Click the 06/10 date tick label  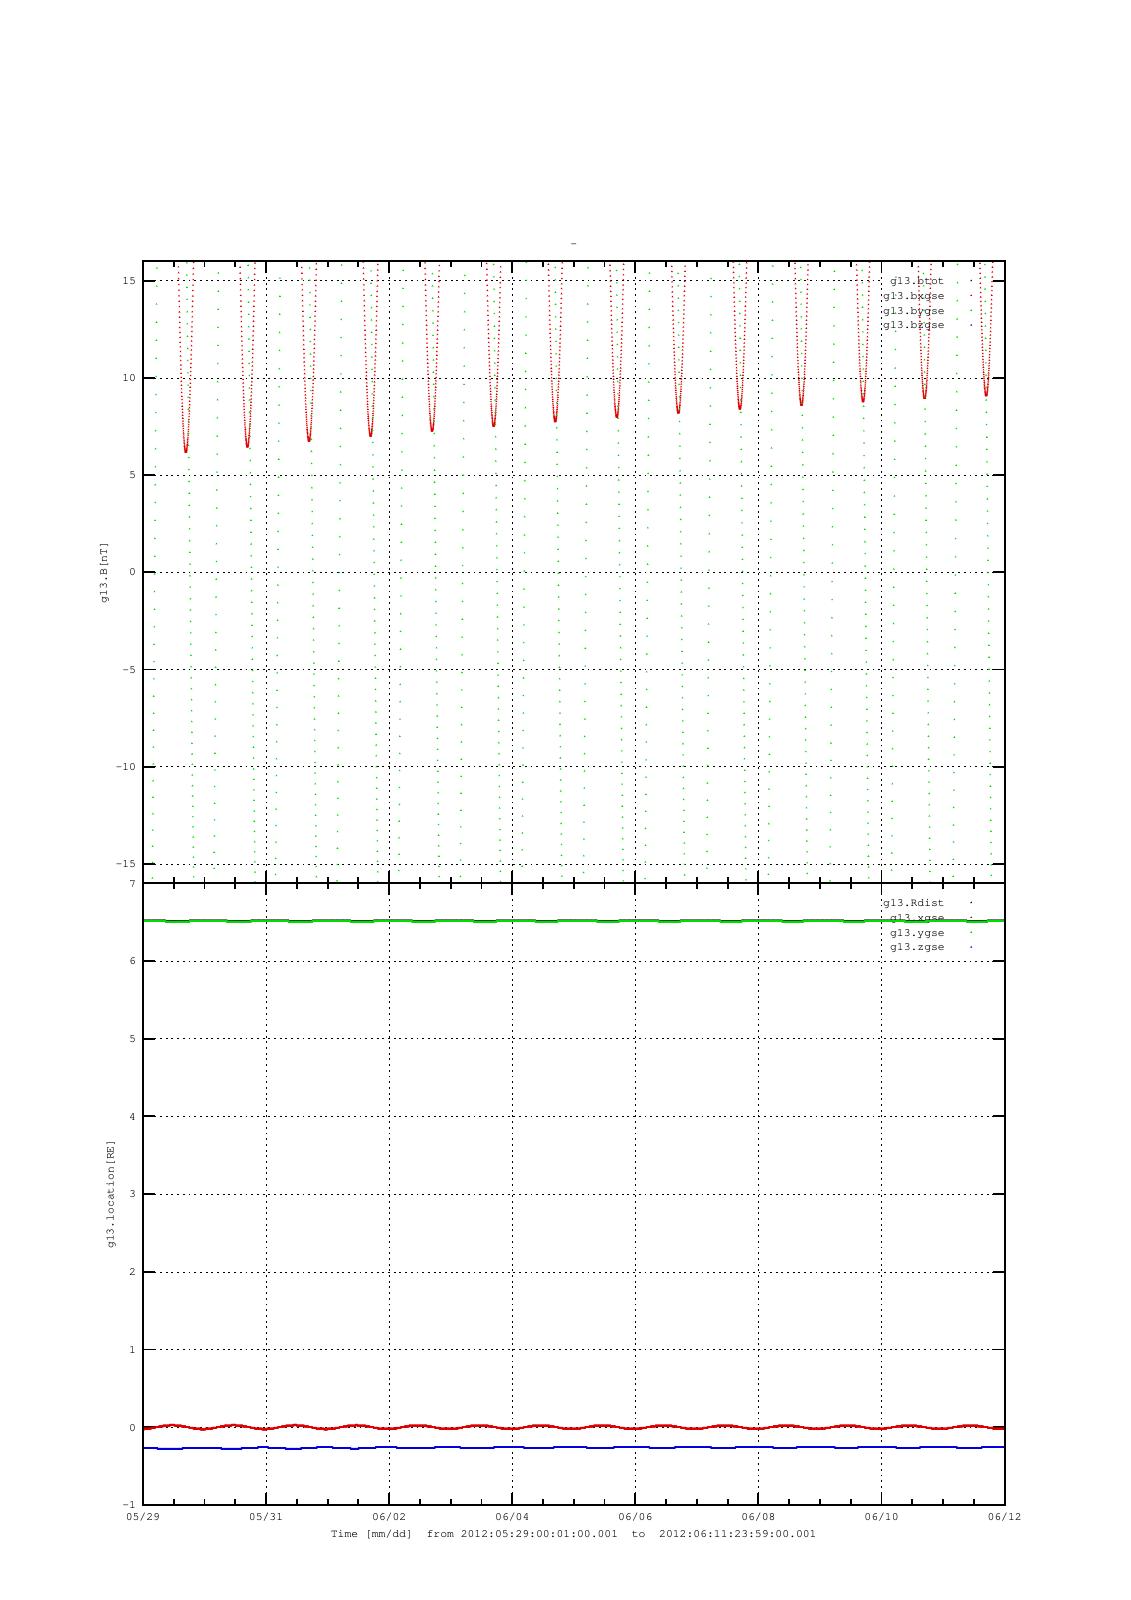[881, 1516]
